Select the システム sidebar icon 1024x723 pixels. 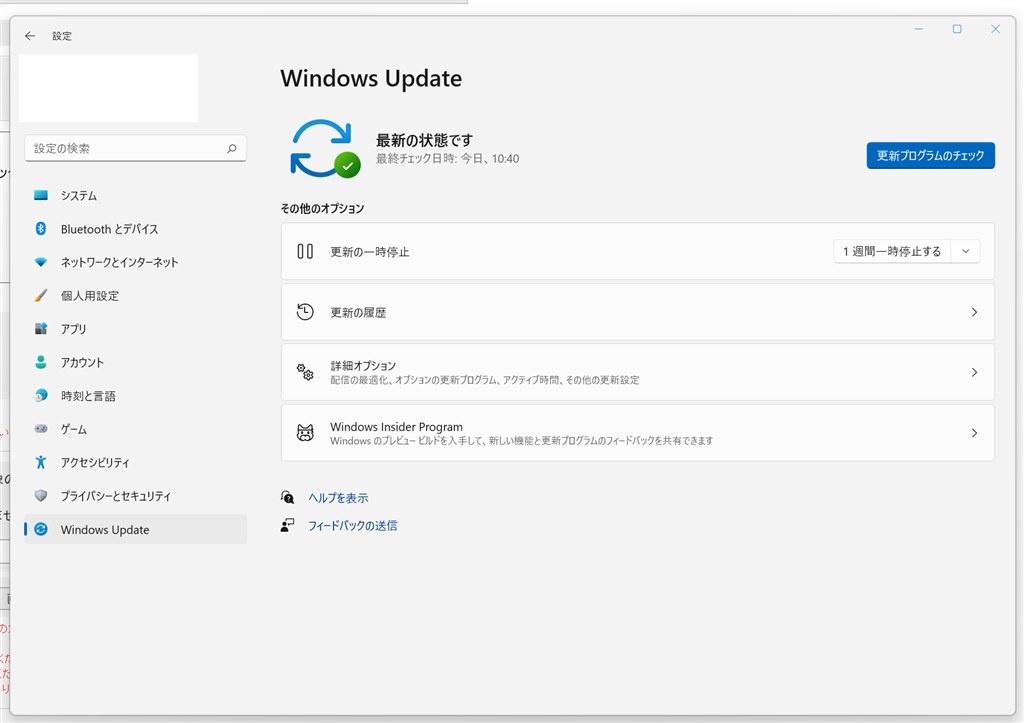tap(40, 195)
